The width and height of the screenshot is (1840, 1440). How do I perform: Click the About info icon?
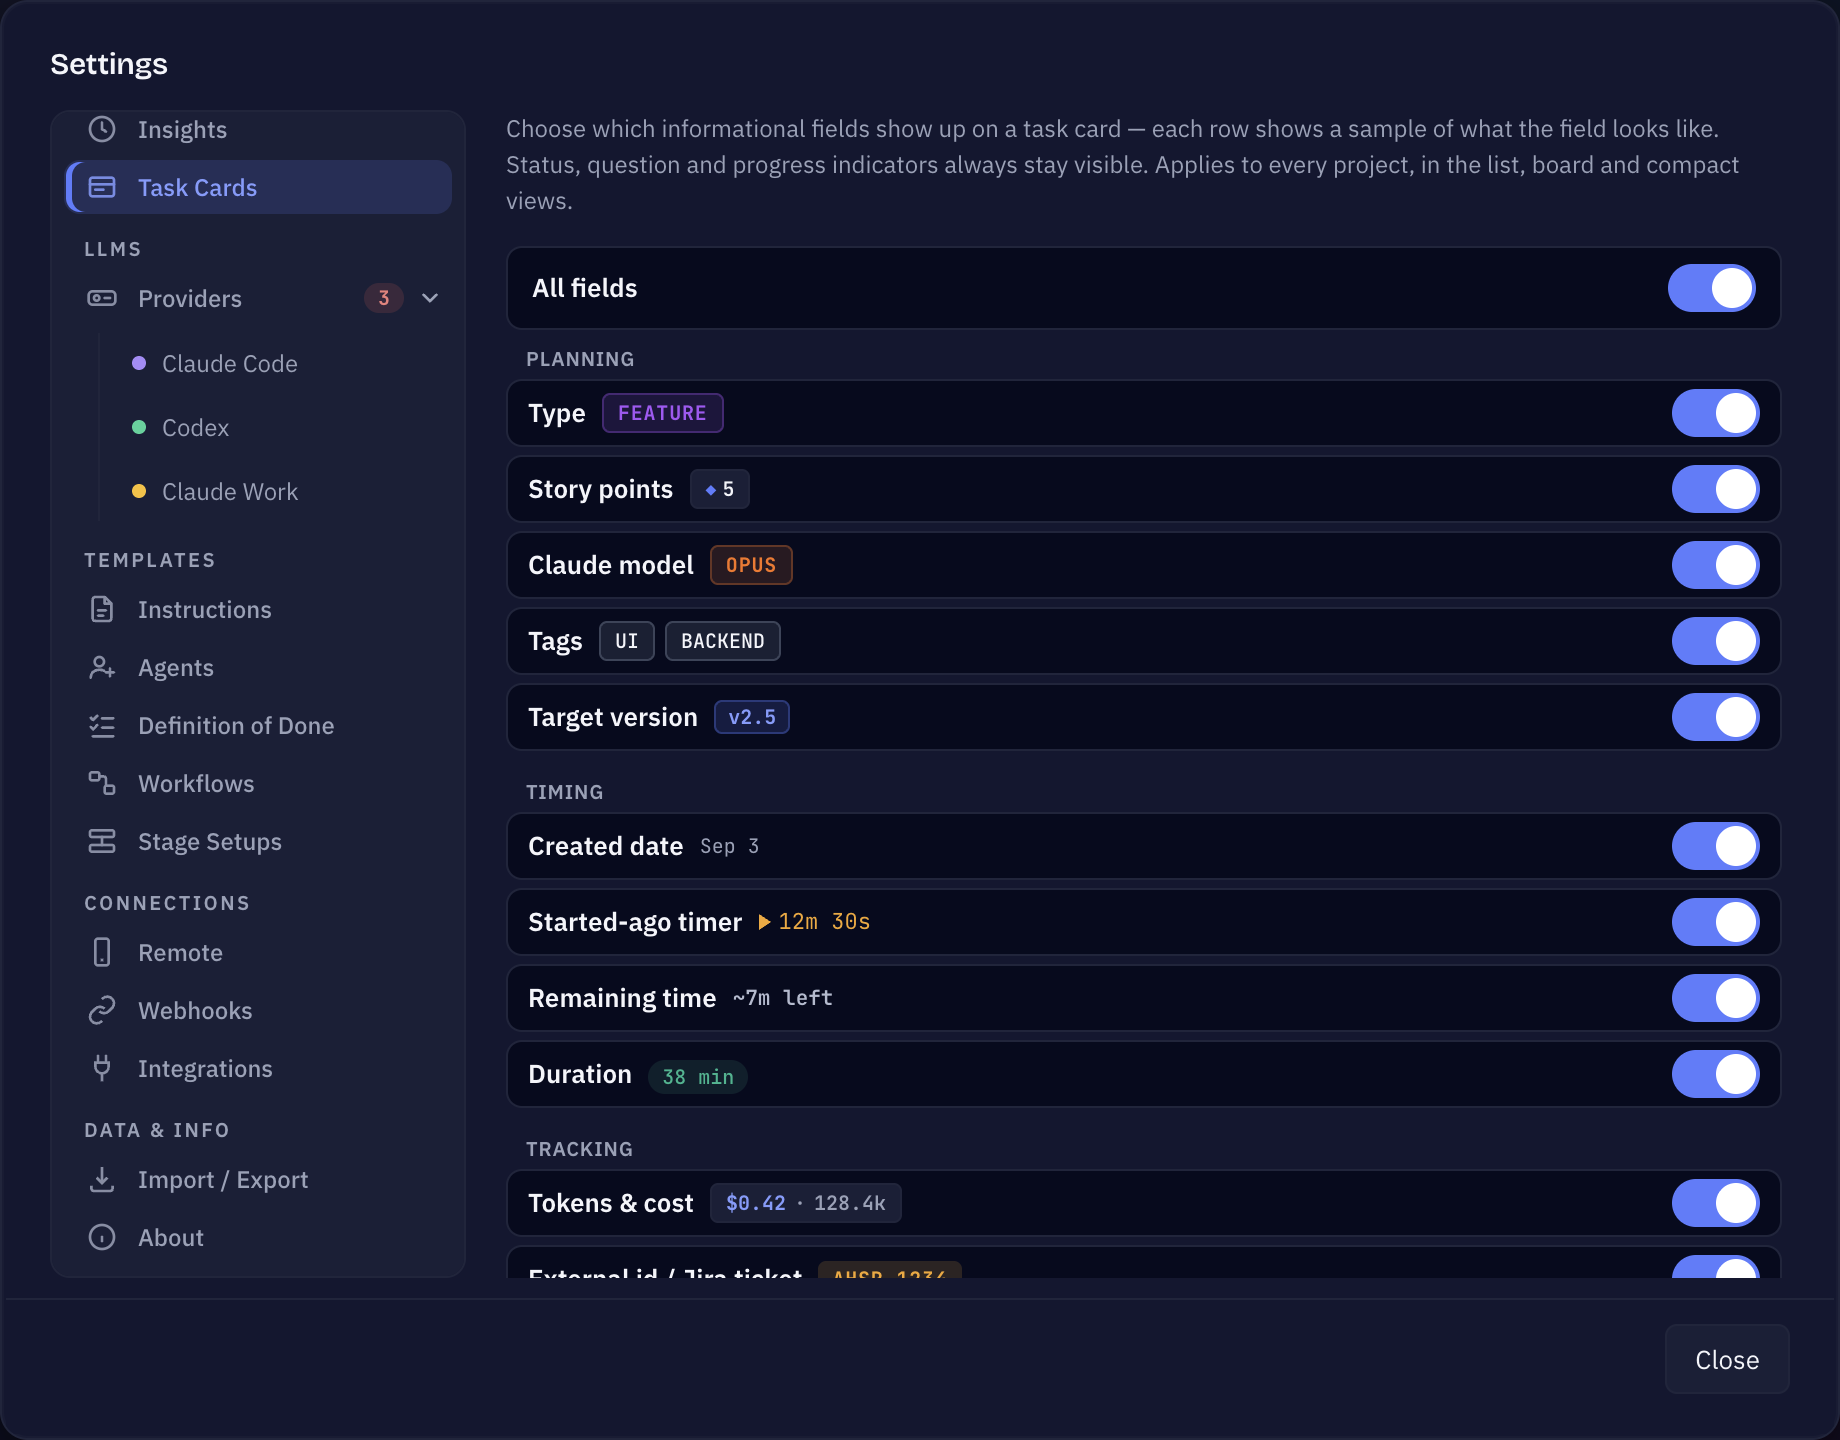[x=102, y=1237]
